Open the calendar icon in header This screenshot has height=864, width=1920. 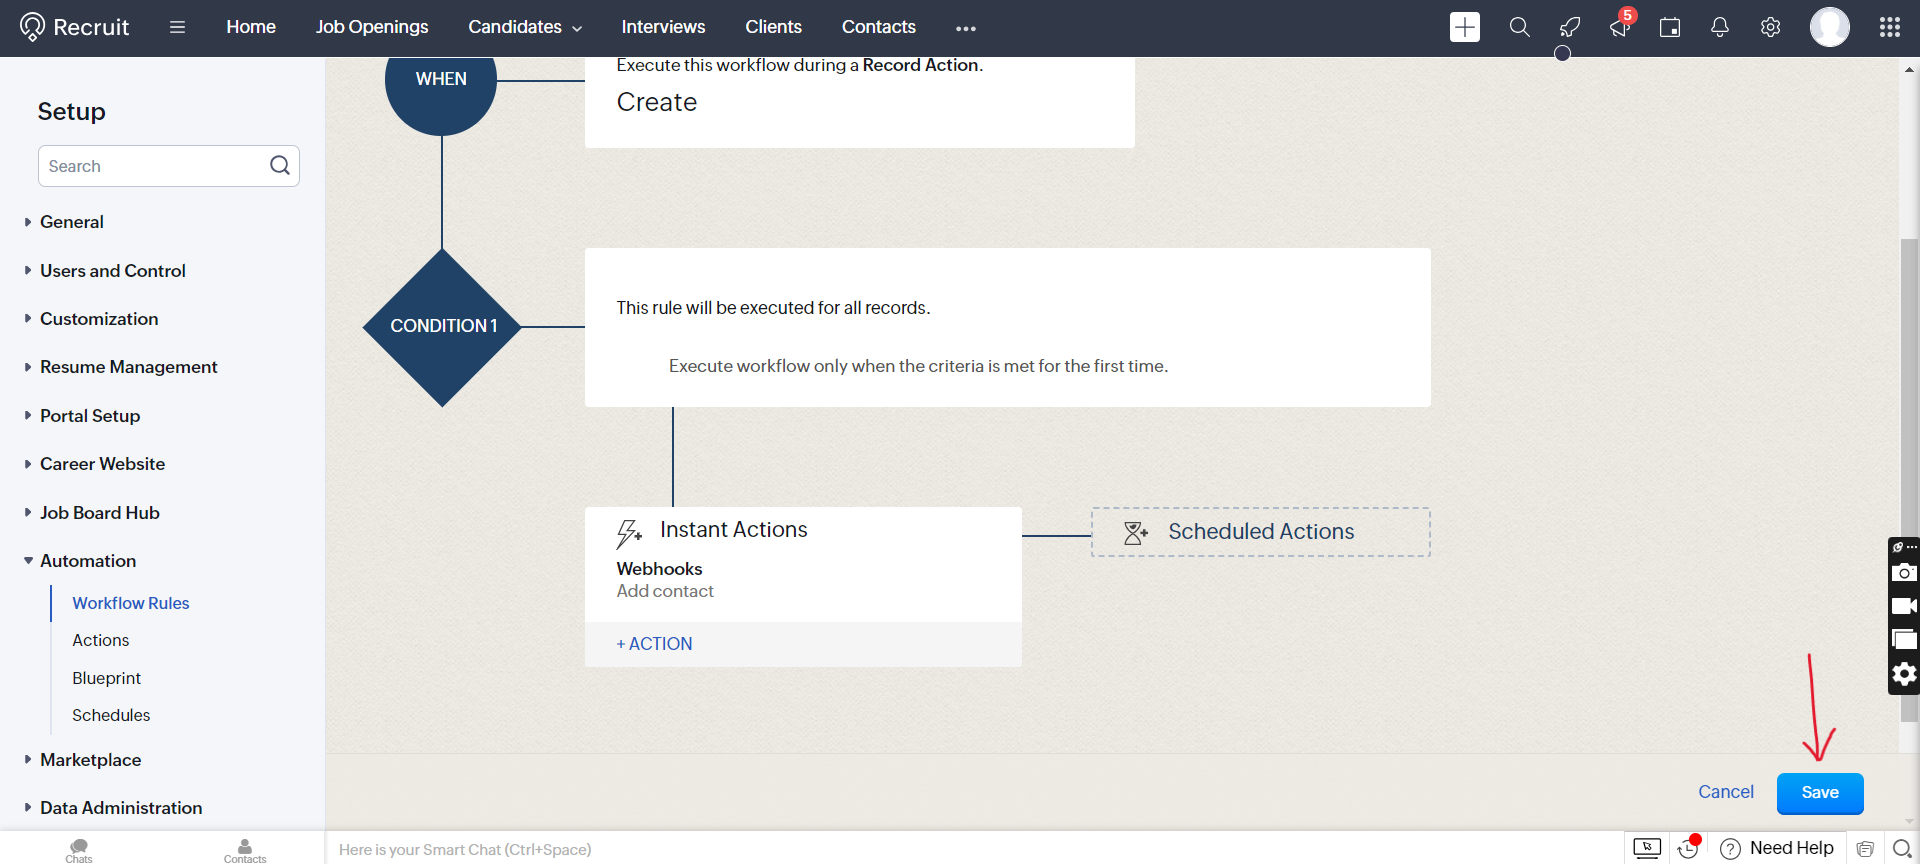pyautogui.click(x=1670, y=27)
